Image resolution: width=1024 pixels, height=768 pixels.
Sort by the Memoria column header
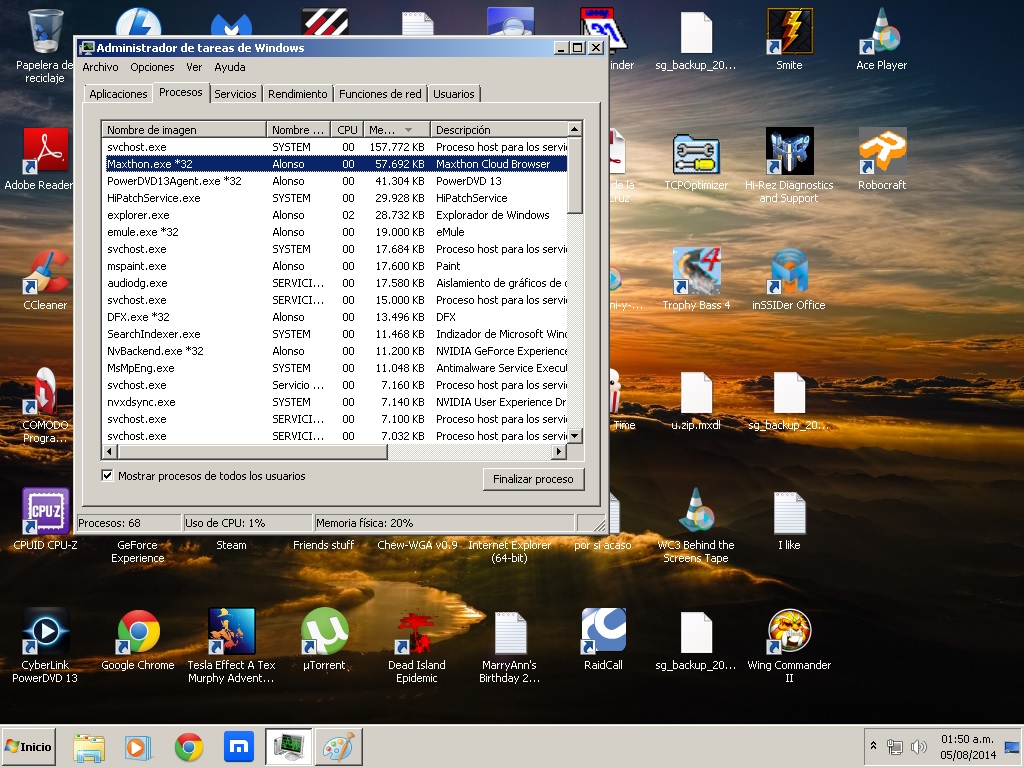[397, 129]
